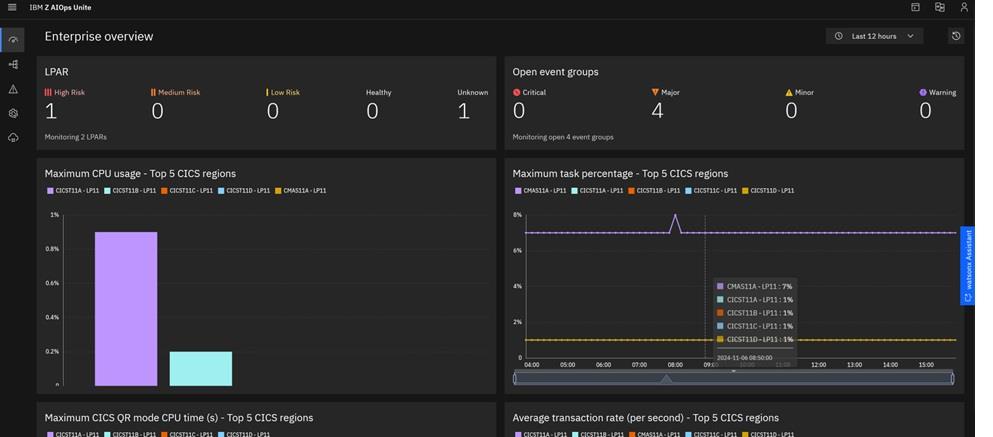Toggle CICST11A - LP11 series in CPU usage legend
993x437 pixels.
click(x=73, y=190)
